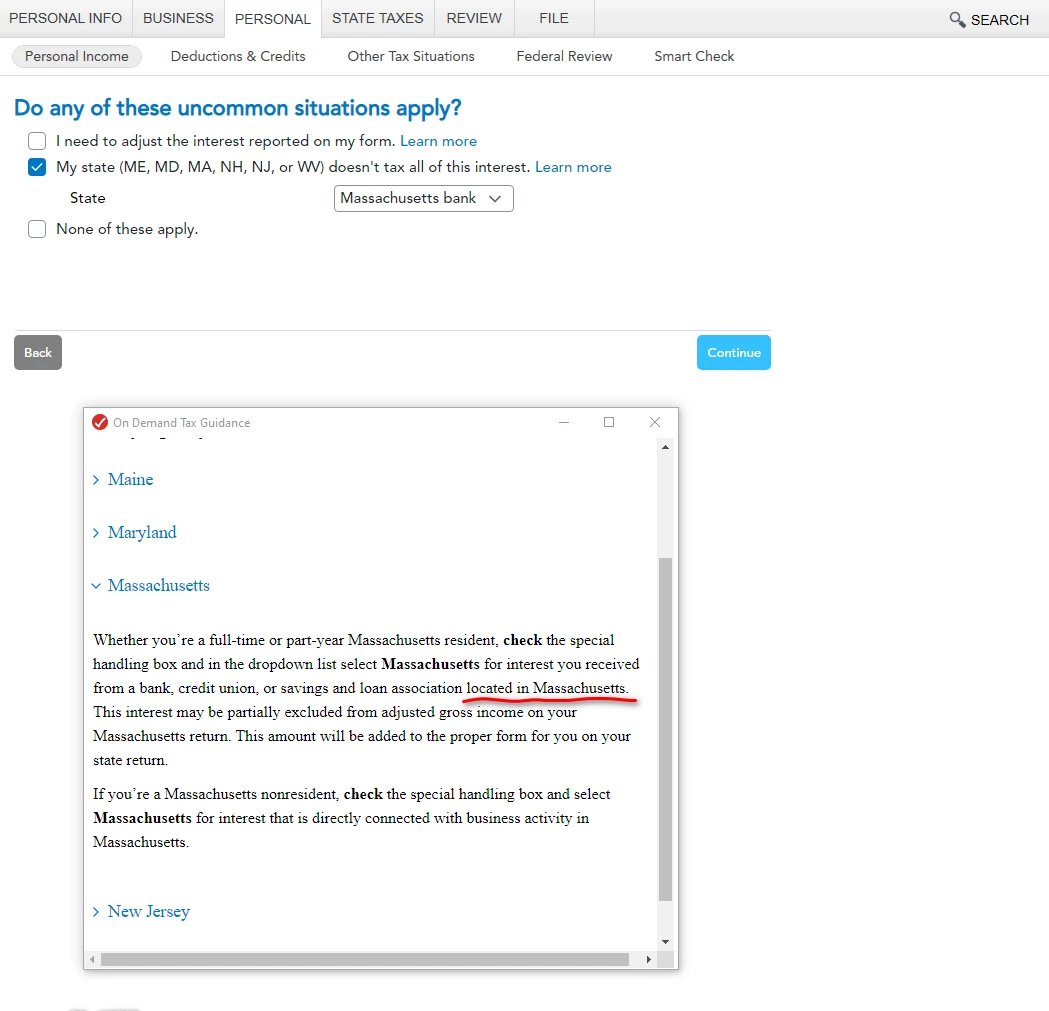Open Learn more about state interest taxation
Viewport: 1049px width, 1011px height.
pos(573,167)
